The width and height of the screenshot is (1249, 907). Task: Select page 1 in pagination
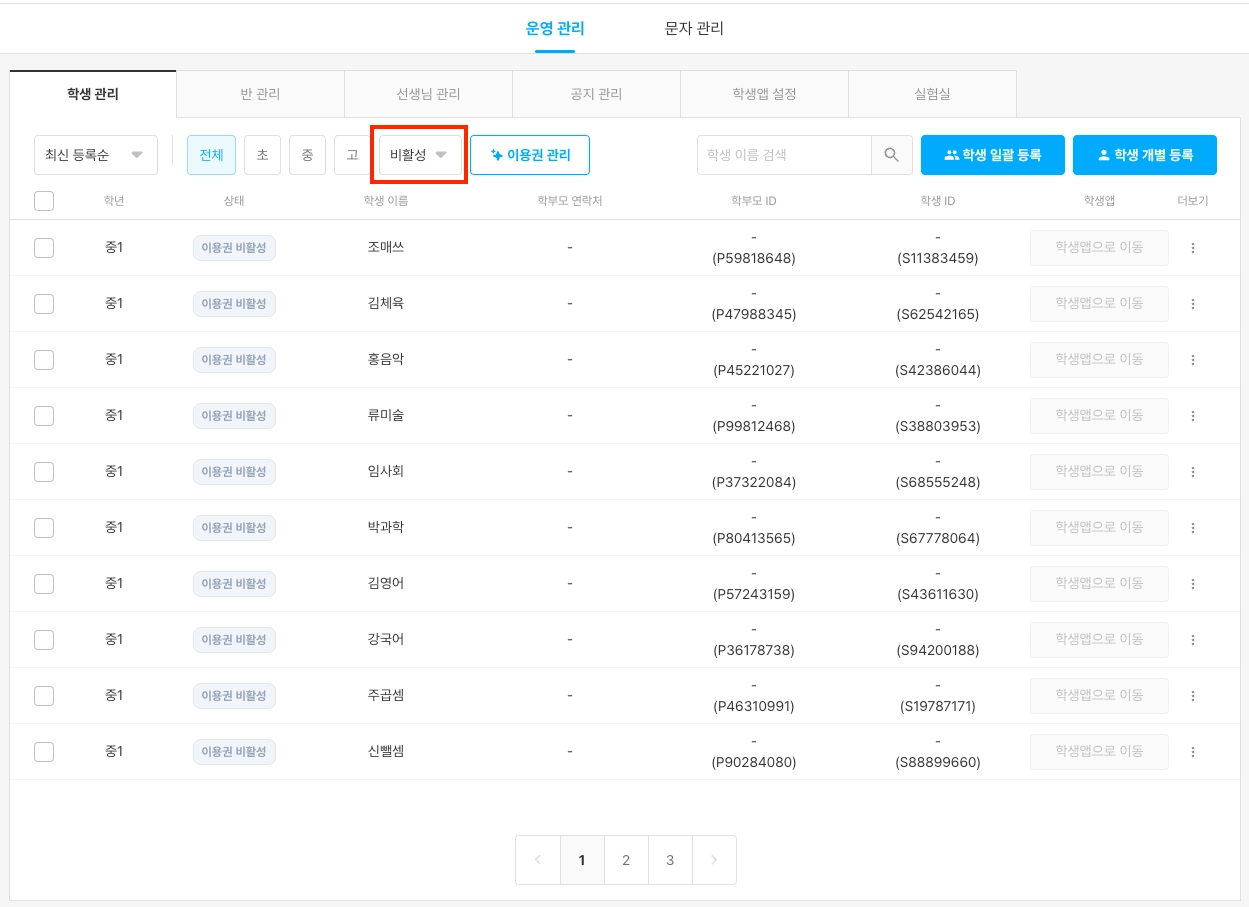(582, 860)
